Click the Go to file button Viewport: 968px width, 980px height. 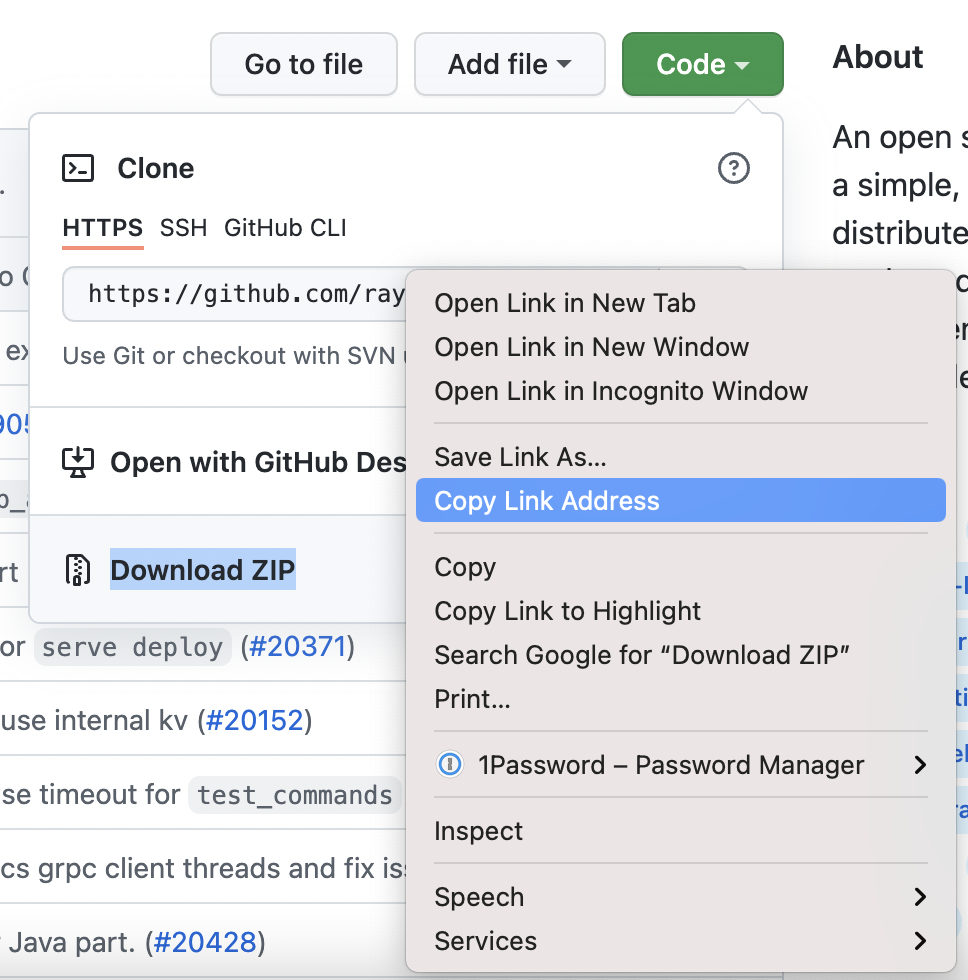303,64
